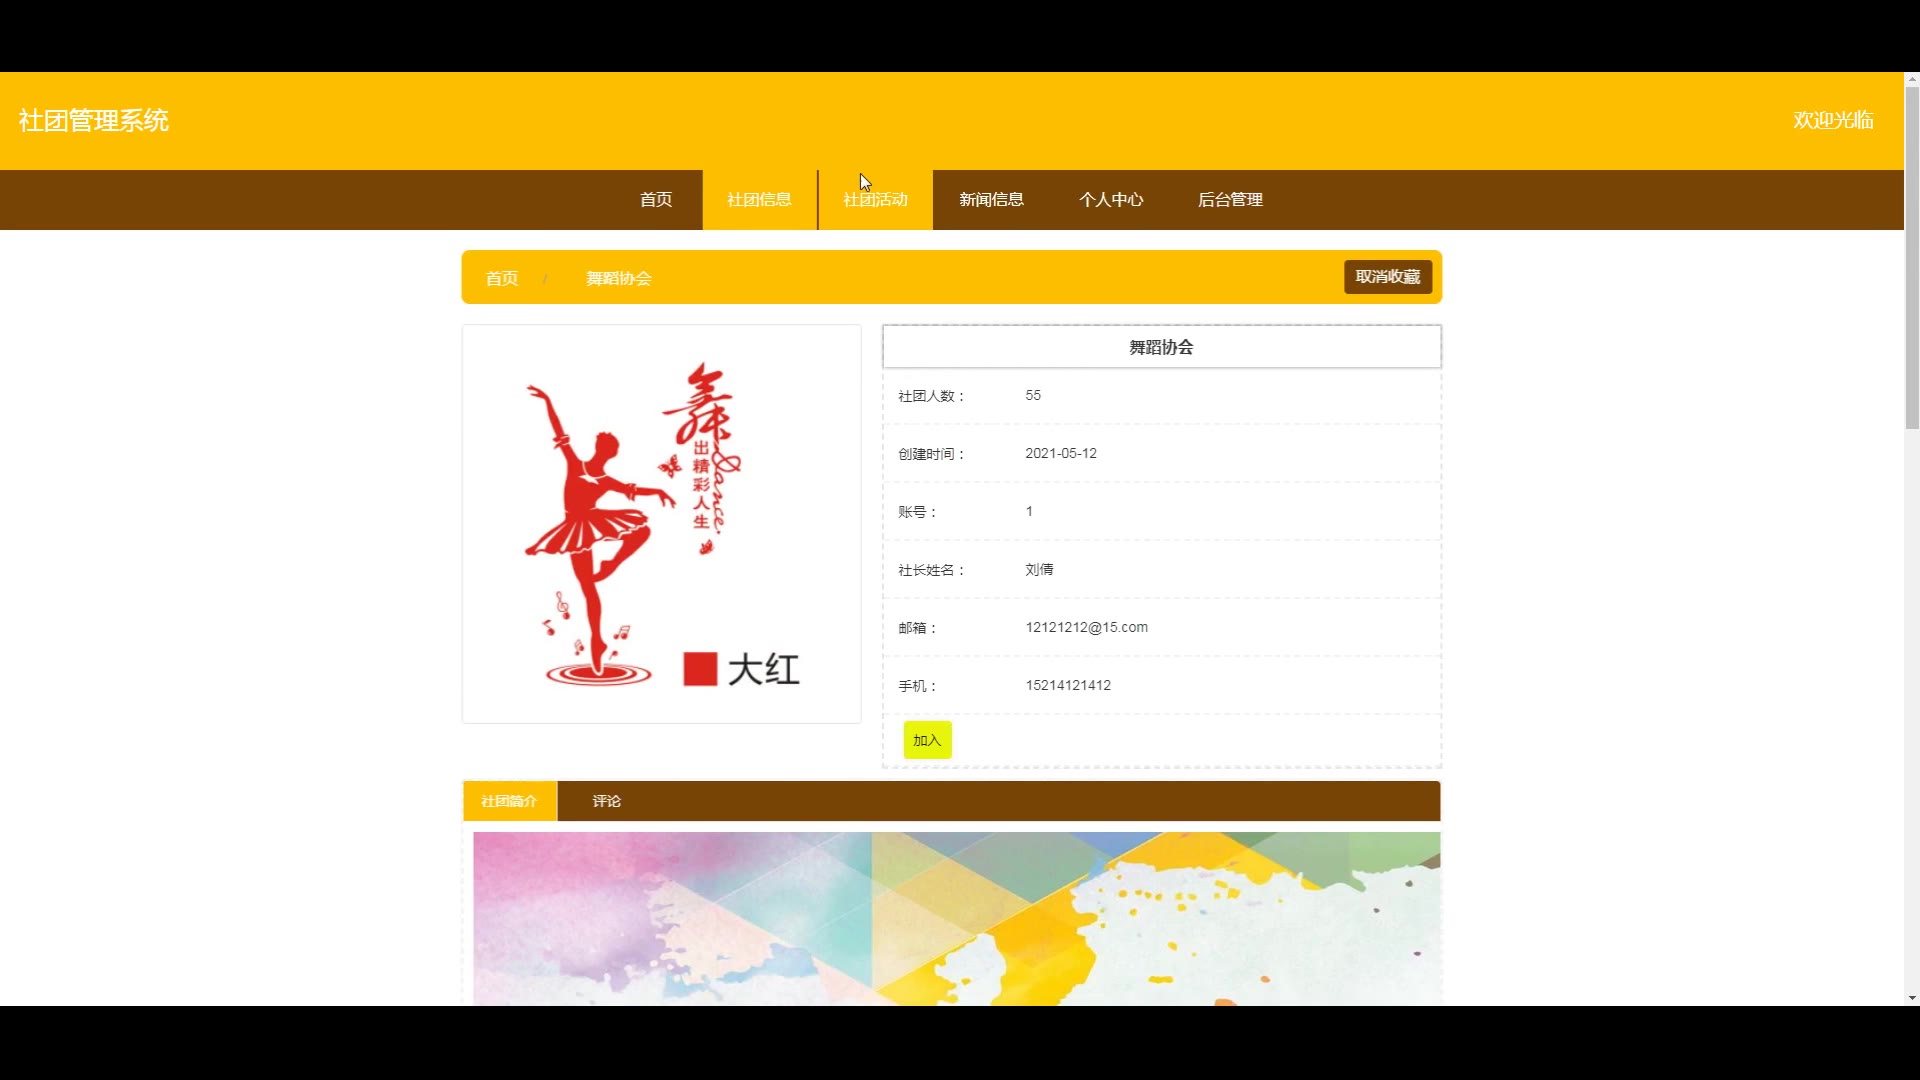
Task: Click the red dancer club logo image
Action: coord(661,524)
